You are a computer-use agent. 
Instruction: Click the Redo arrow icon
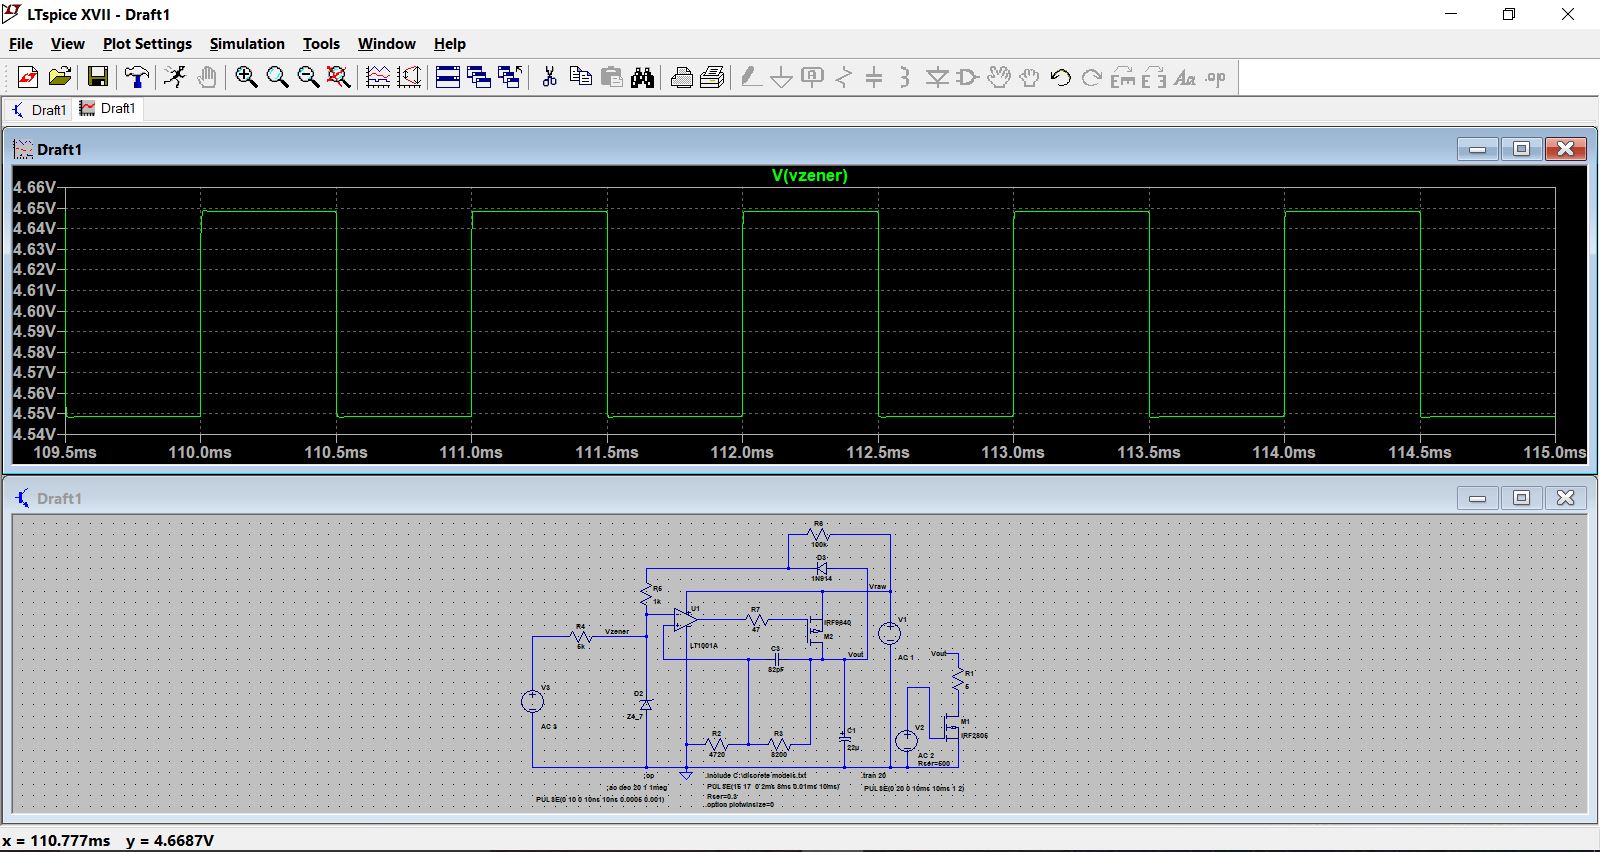1092,77
